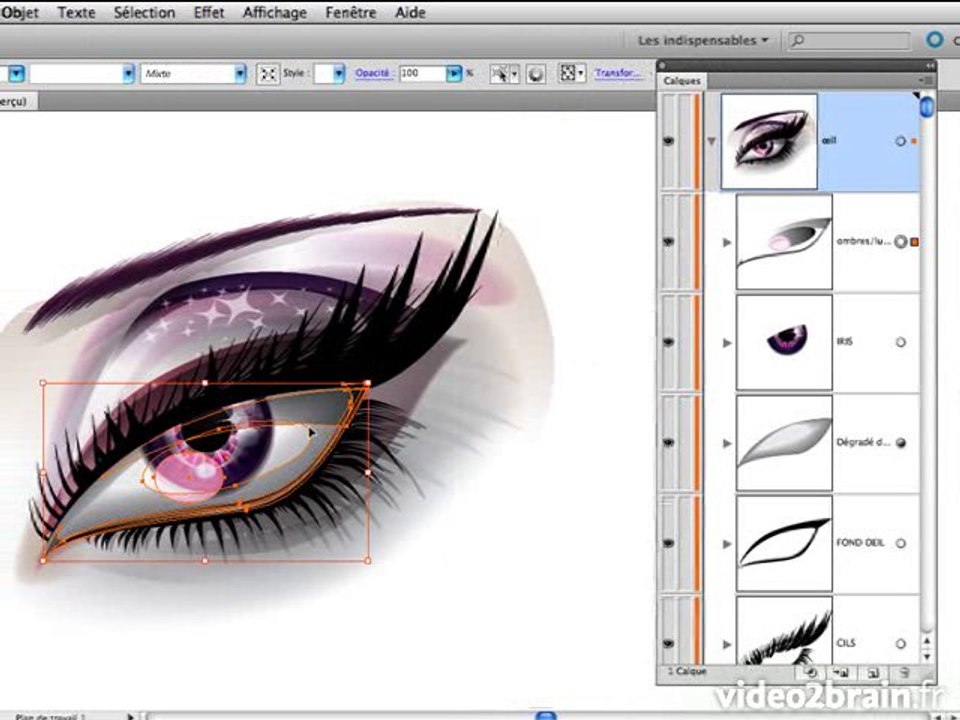Click the create new layer icon
Image resolution: width=960 pixels, height=720 pixels.
click(874, 672)
